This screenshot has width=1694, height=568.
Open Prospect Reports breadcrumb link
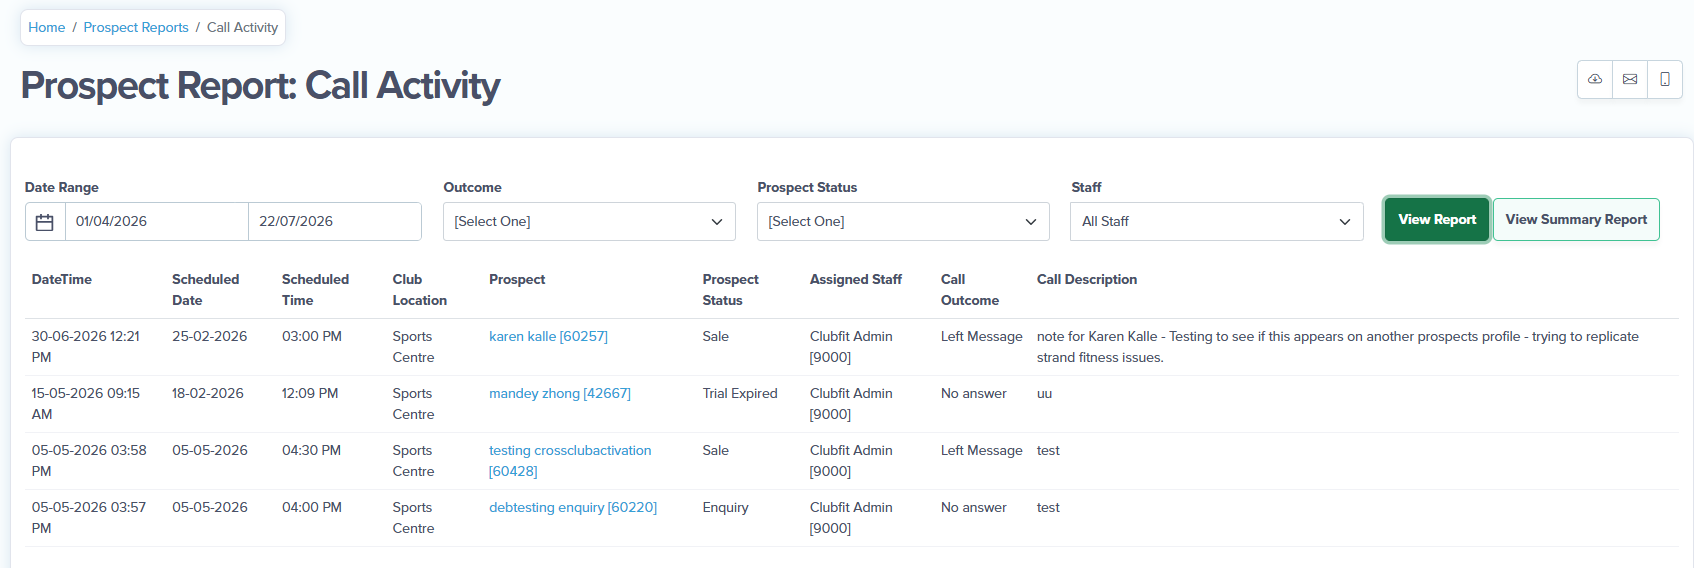(x=136, y=28)
